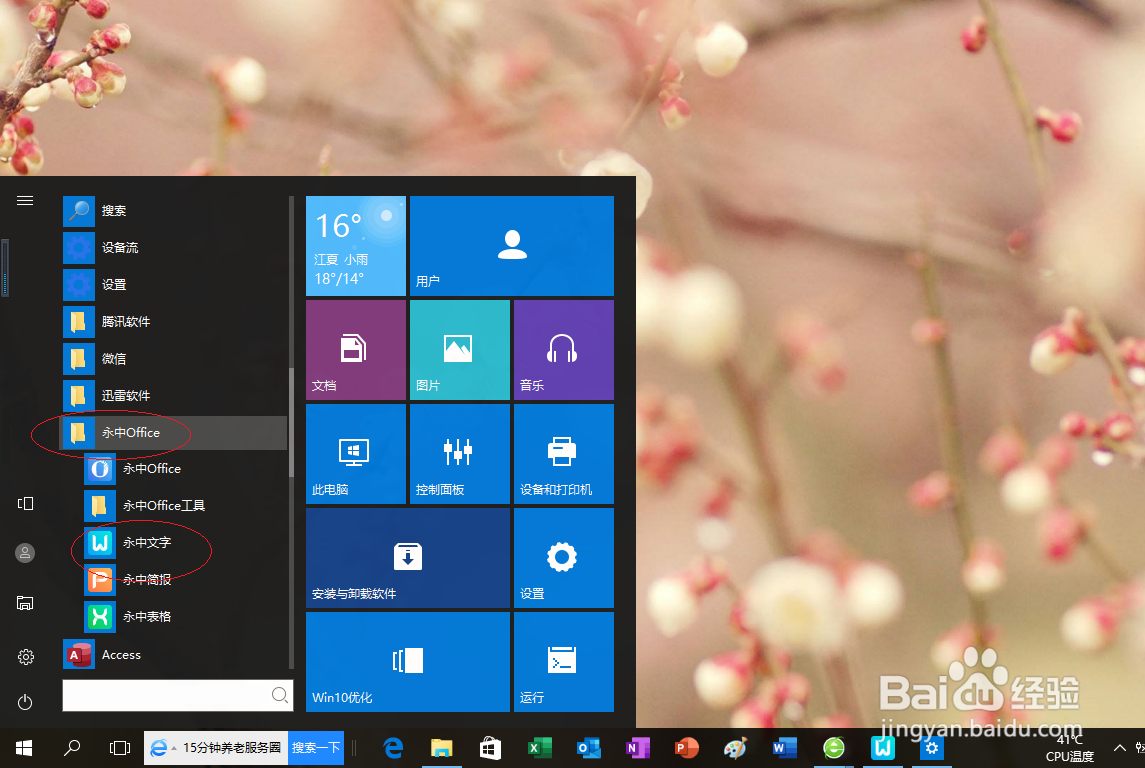Open the settings gear in start sidebar
The width and height of the screenshot is (1145, 768).
[25, 657]
